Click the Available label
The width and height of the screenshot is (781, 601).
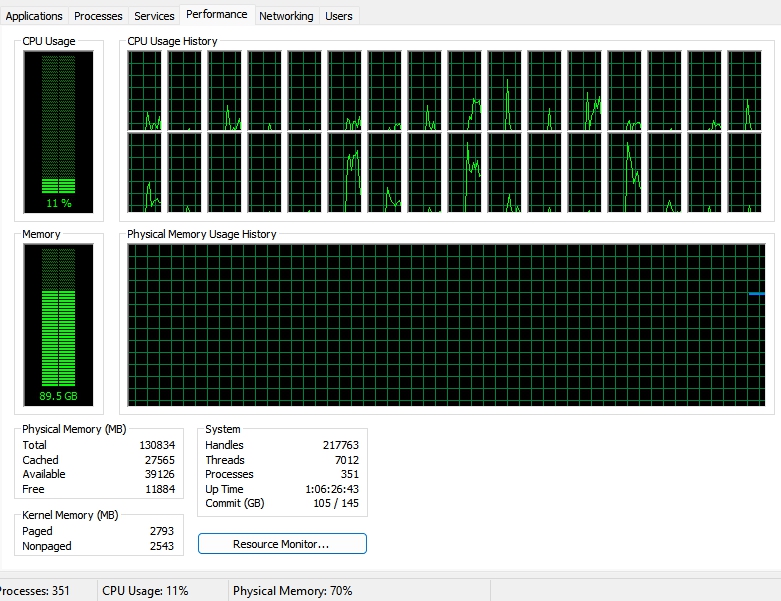tap(44, 475)
